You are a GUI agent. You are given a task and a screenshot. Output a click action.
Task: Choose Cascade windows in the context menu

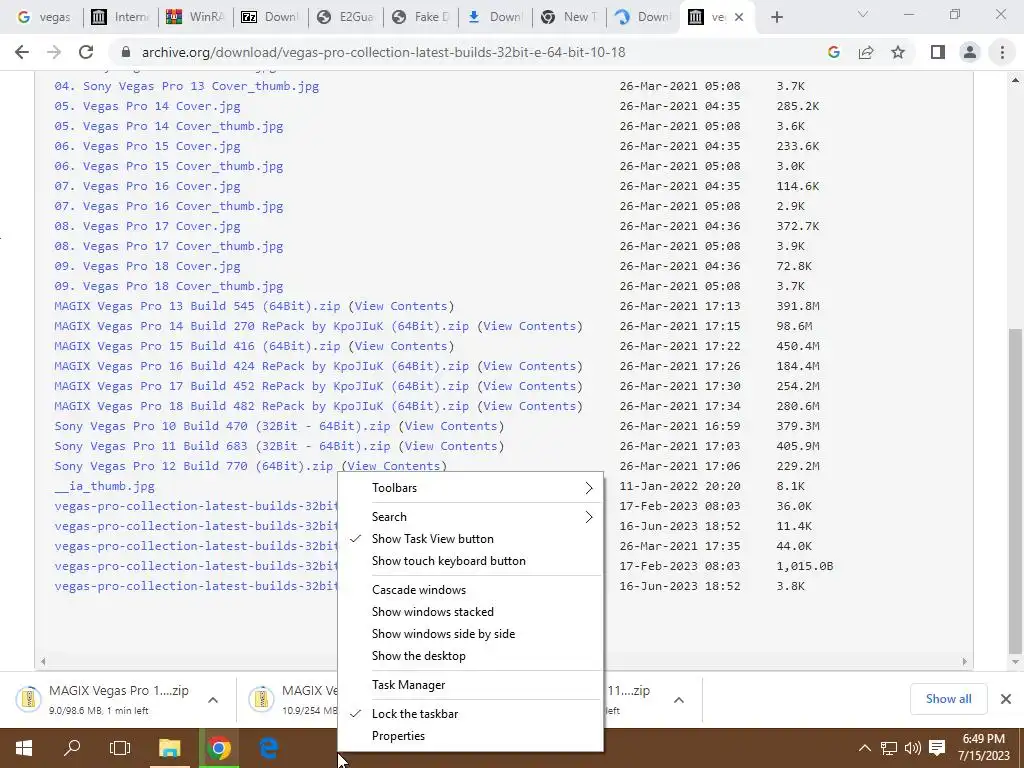pos(470,590)
